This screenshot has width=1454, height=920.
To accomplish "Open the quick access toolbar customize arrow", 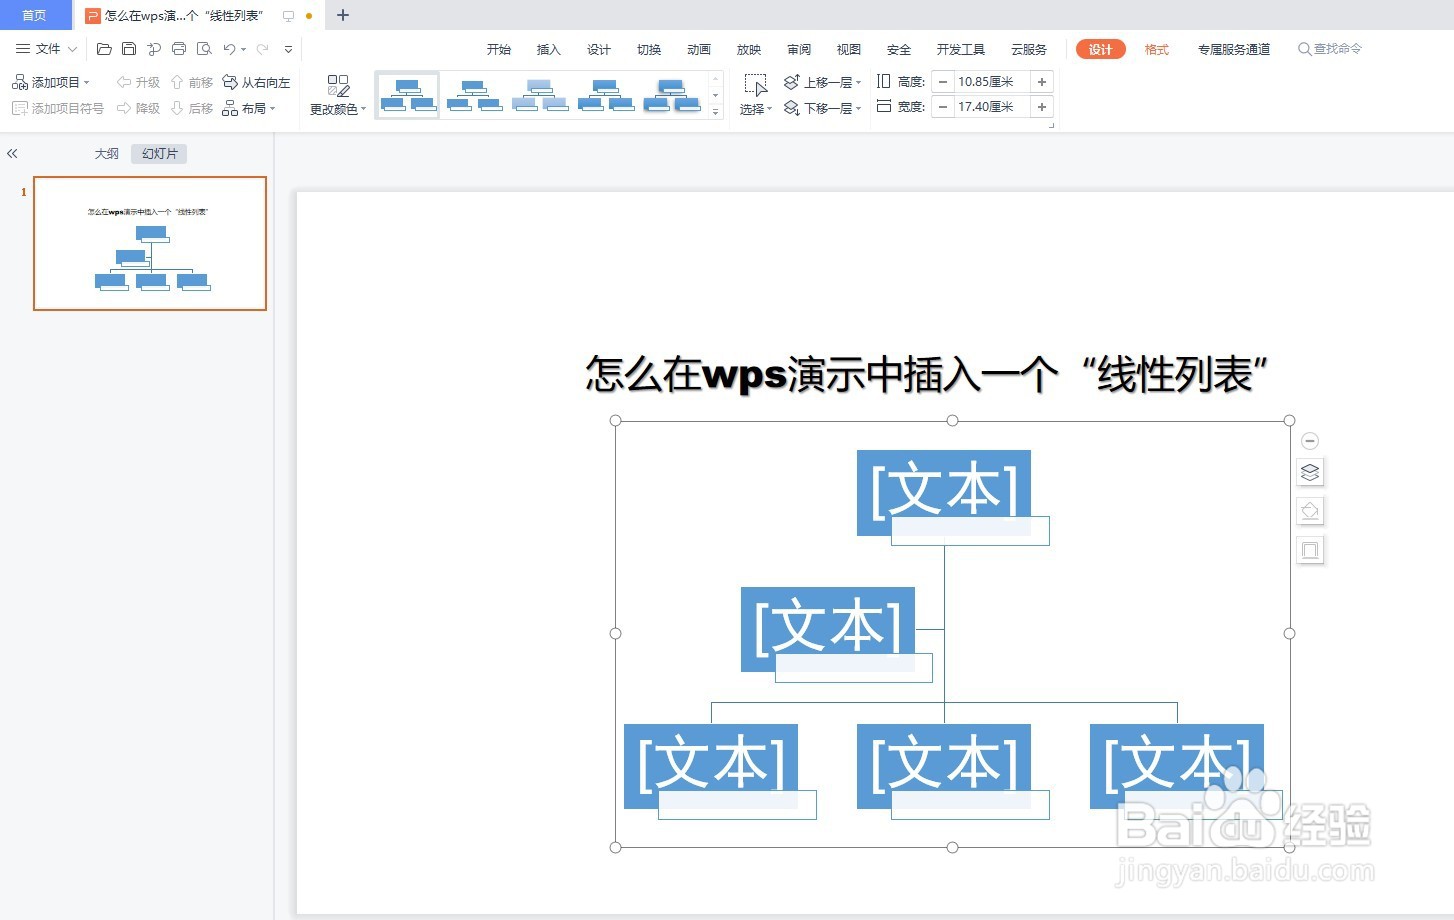I will click(x=288, y=49).
